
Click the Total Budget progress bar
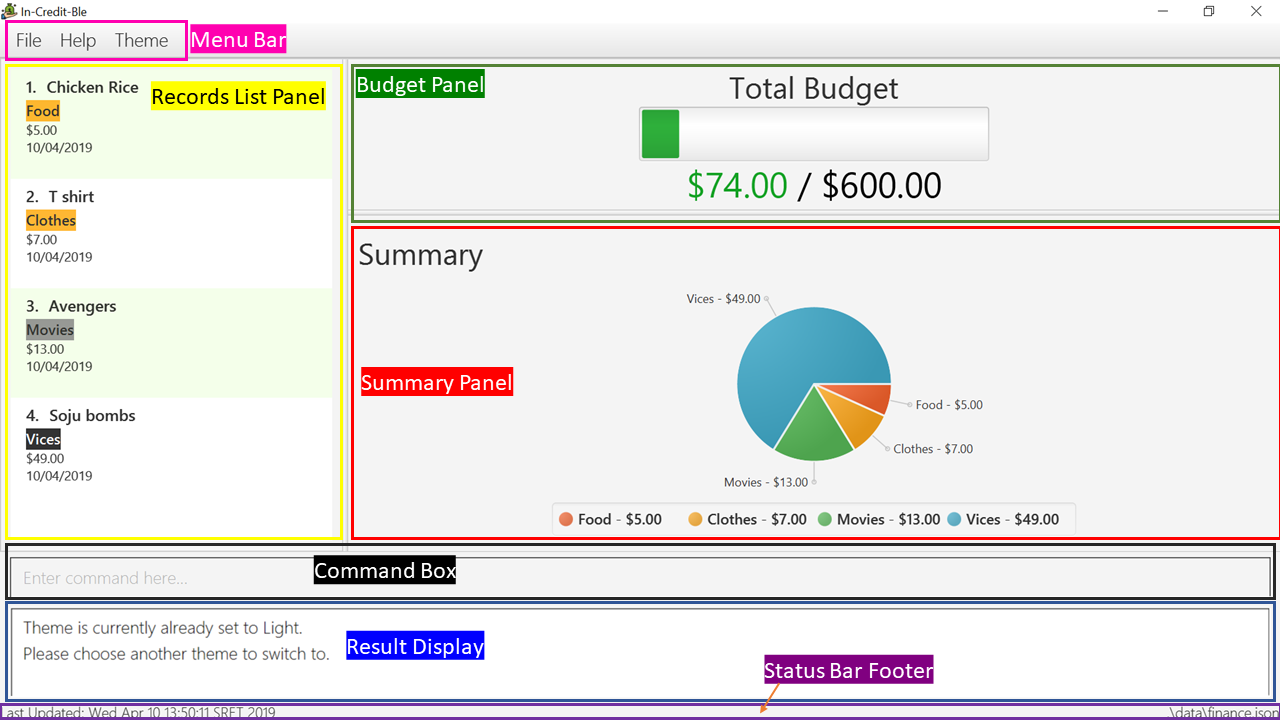pyautogui.click(x=814, y=134)
